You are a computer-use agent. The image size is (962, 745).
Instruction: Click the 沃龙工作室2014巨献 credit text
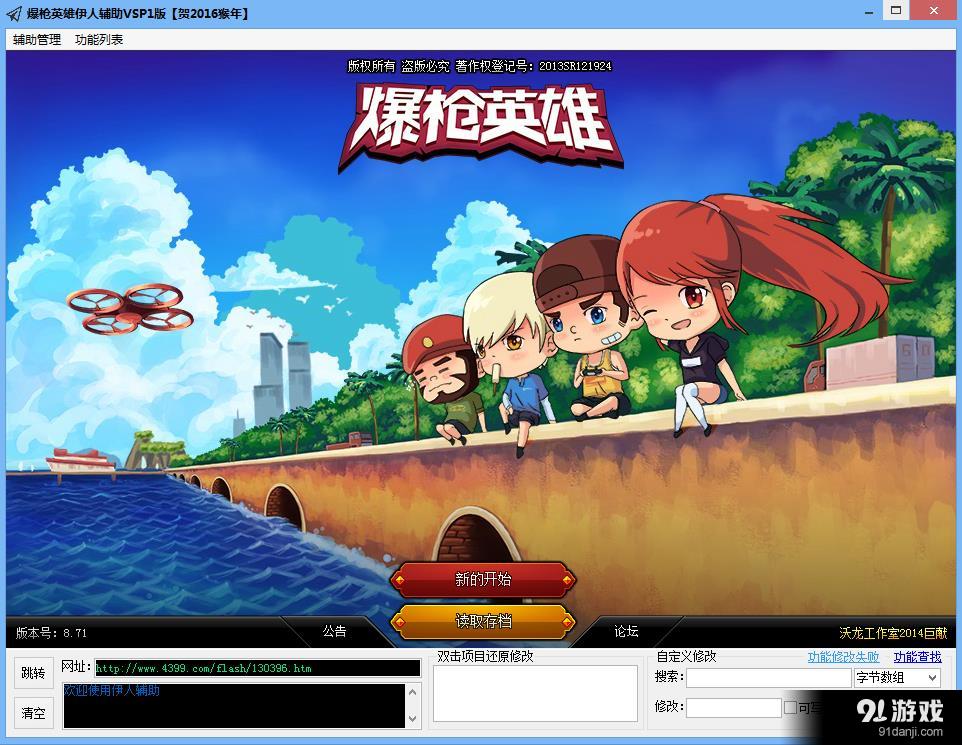[x=893, y=633]
